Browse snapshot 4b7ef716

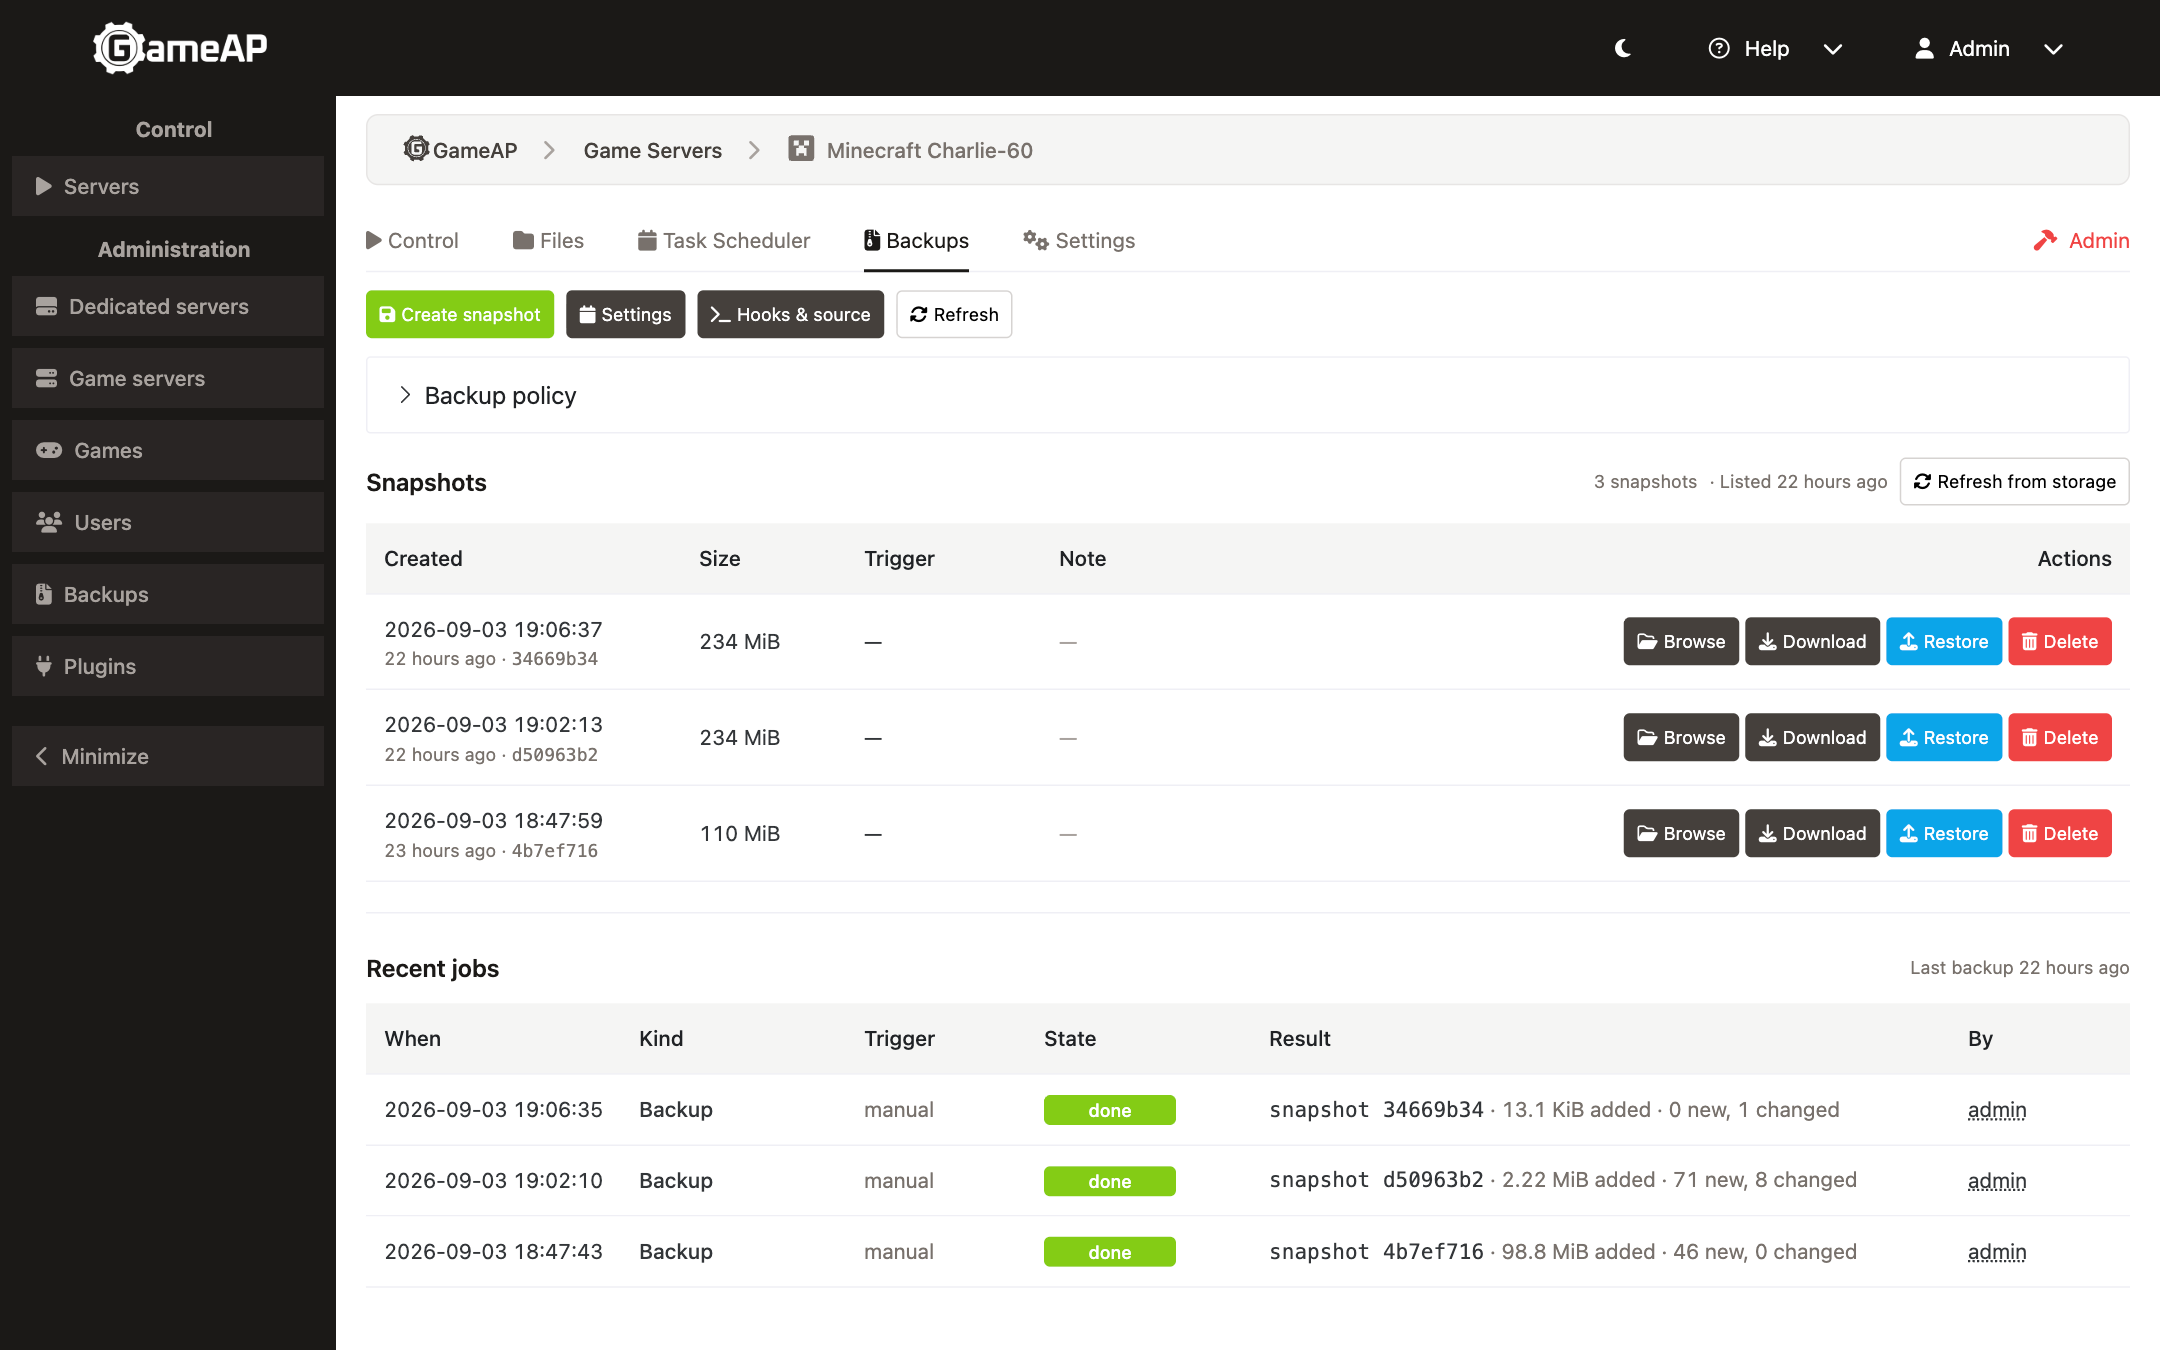1681,833
